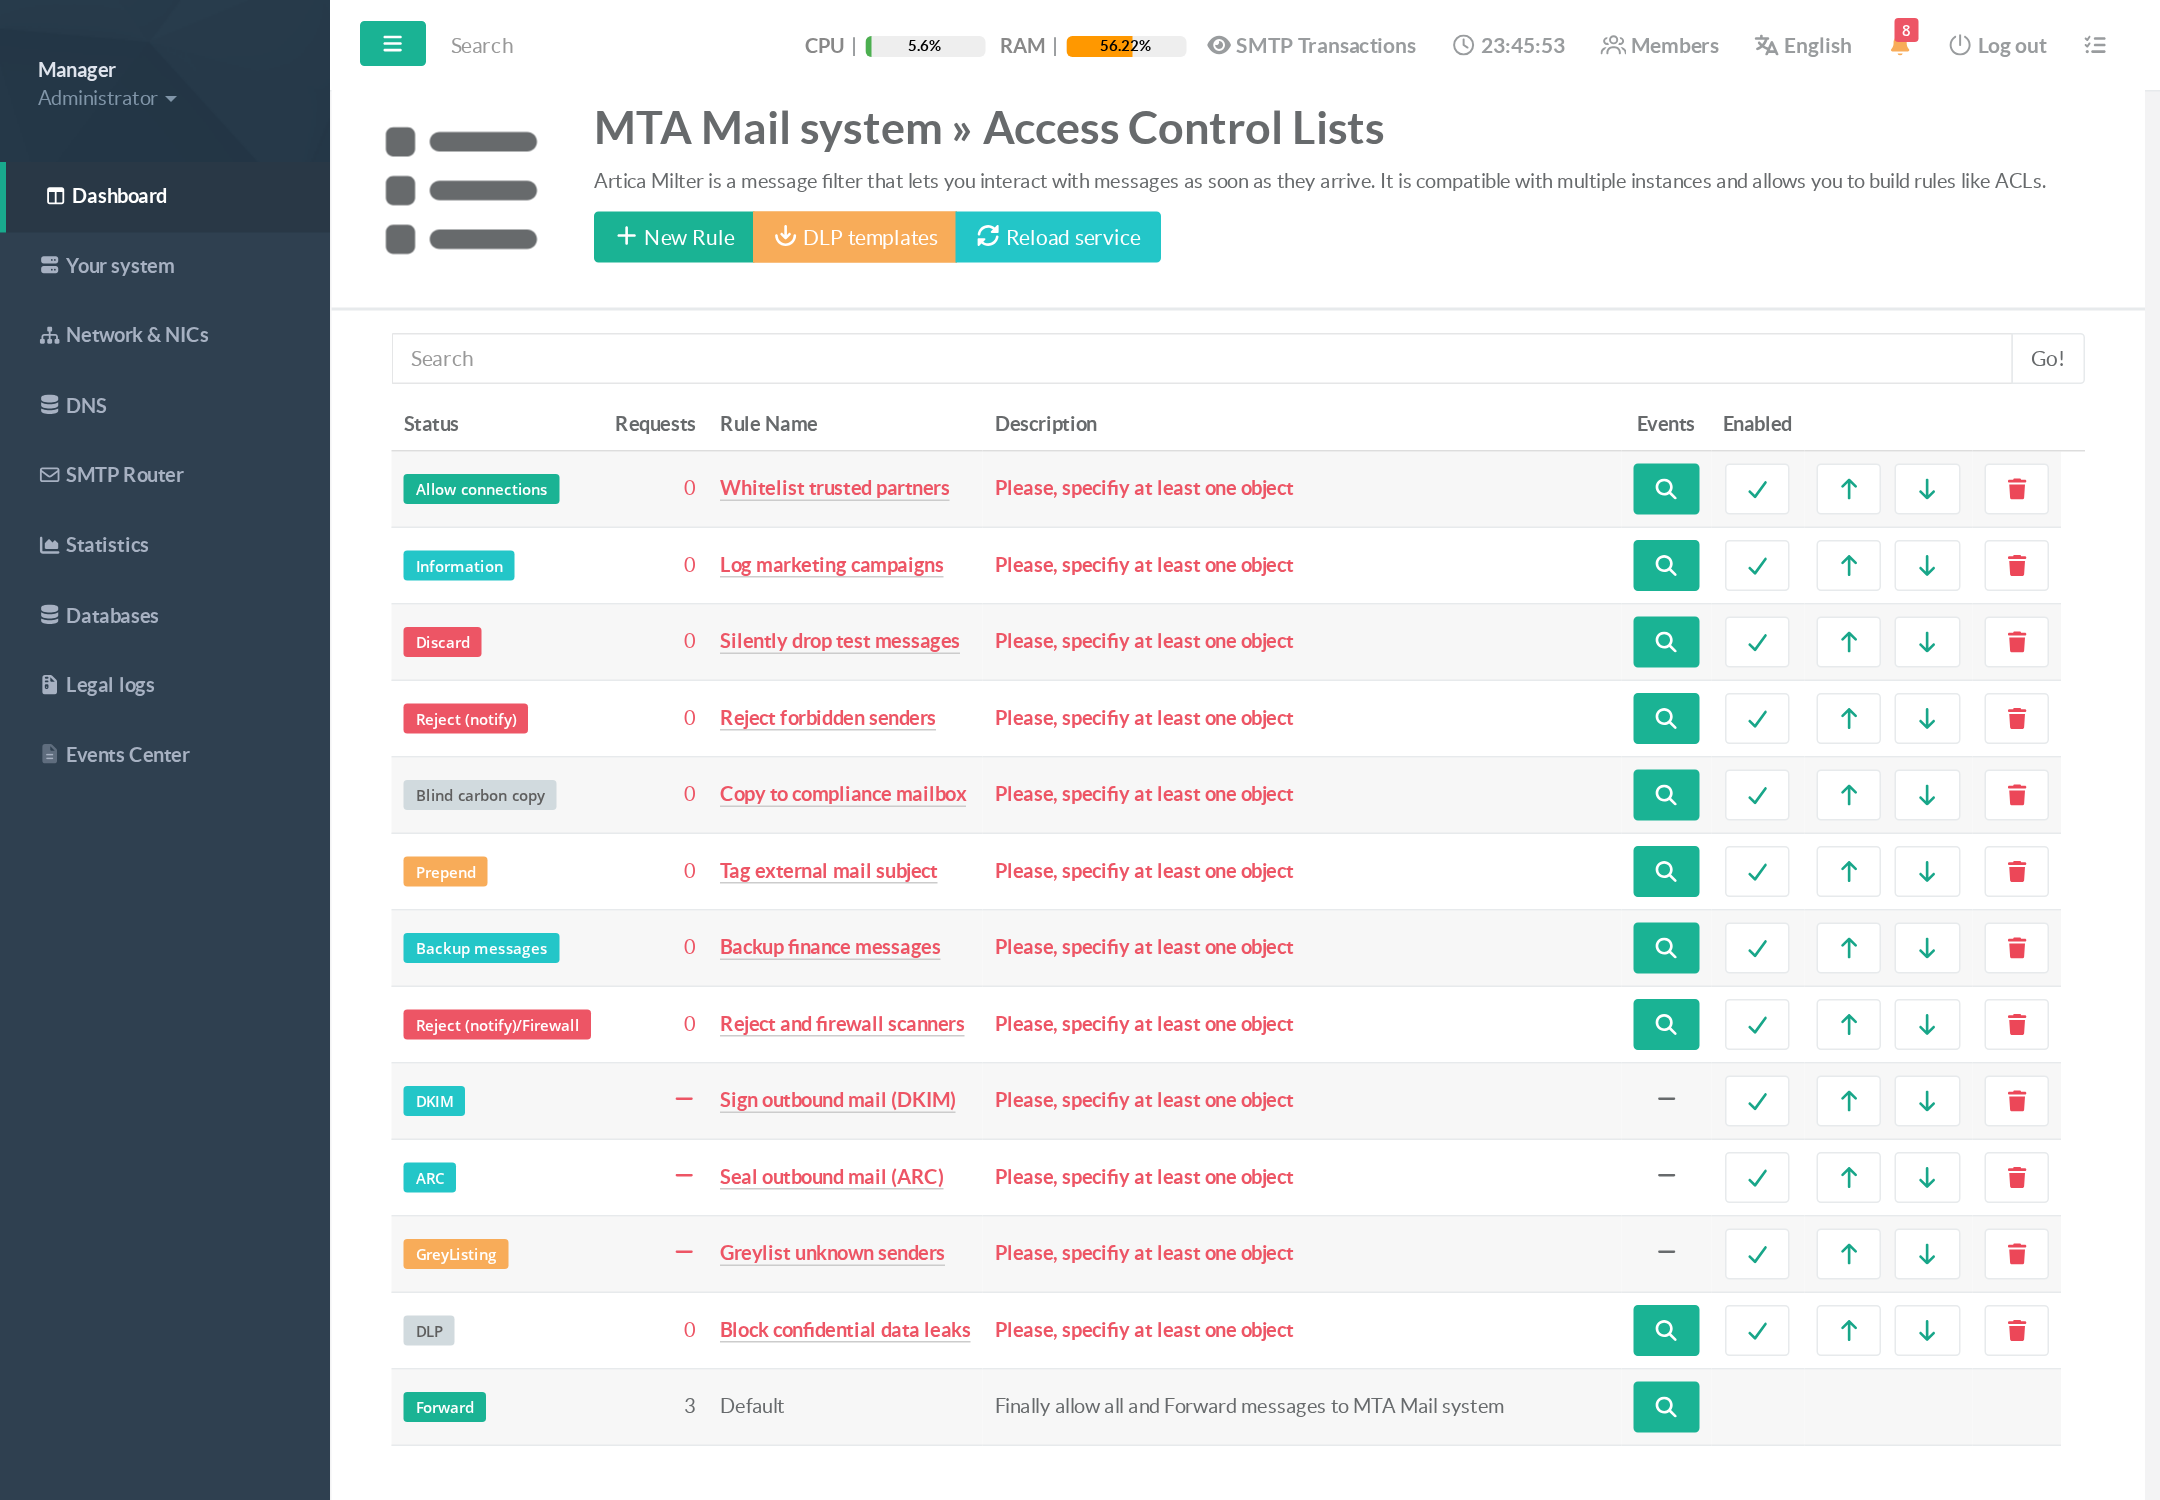
Task: Delete the Copy to compliance mailbox rule
Action: tap(2017, 795)
